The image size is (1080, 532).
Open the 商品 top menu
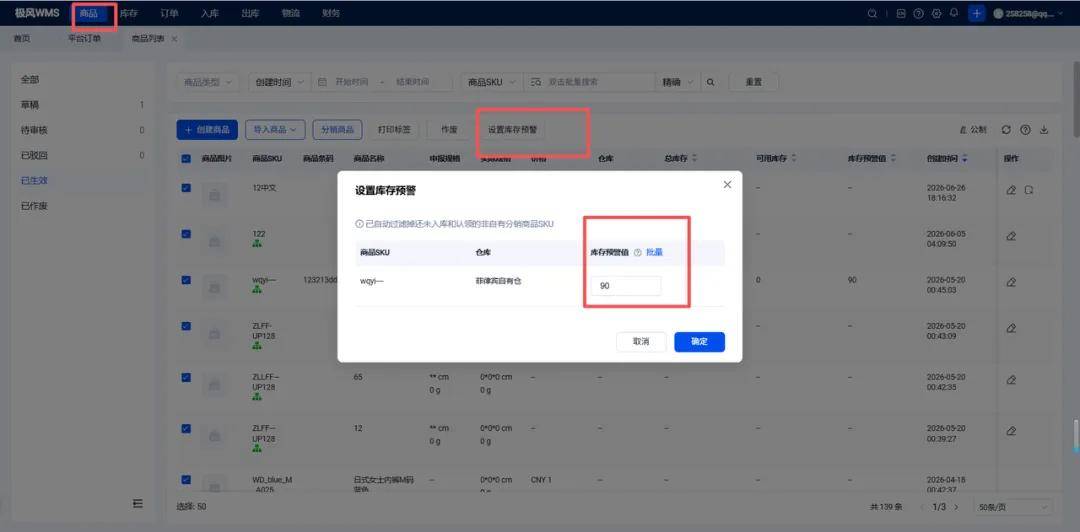point(89,13)
